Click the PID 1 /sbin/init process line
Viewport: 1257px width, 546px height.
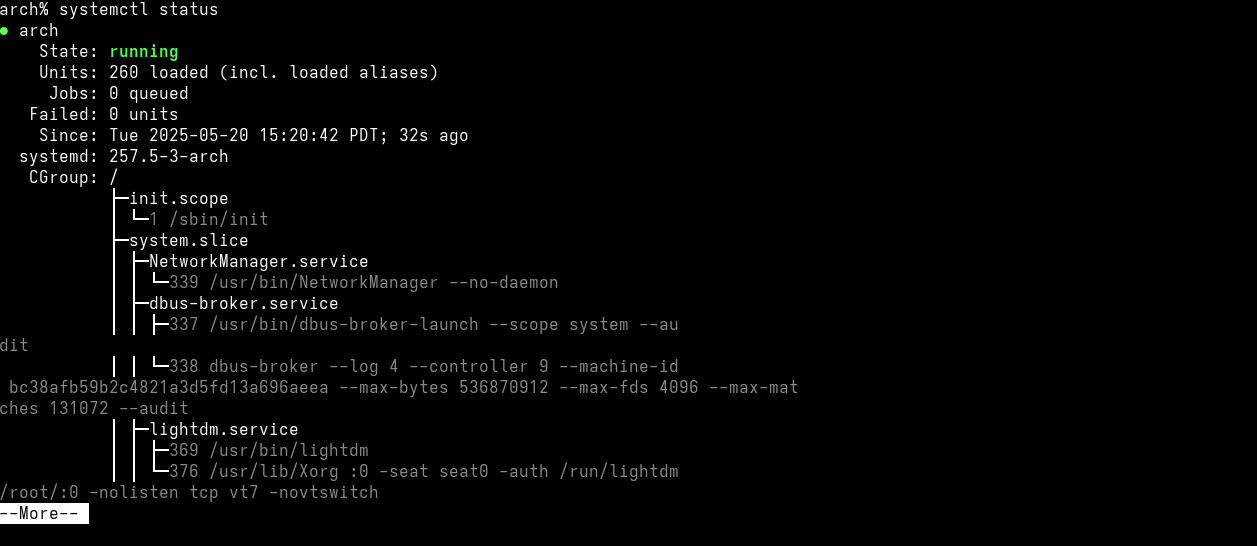[x=208, y=219]
